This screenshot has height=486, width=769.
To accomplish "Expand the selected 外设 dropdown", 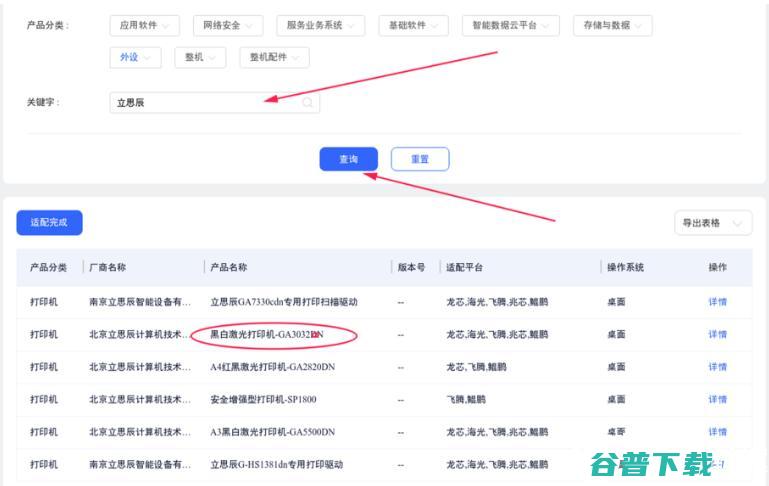I will tap(135, 57).
